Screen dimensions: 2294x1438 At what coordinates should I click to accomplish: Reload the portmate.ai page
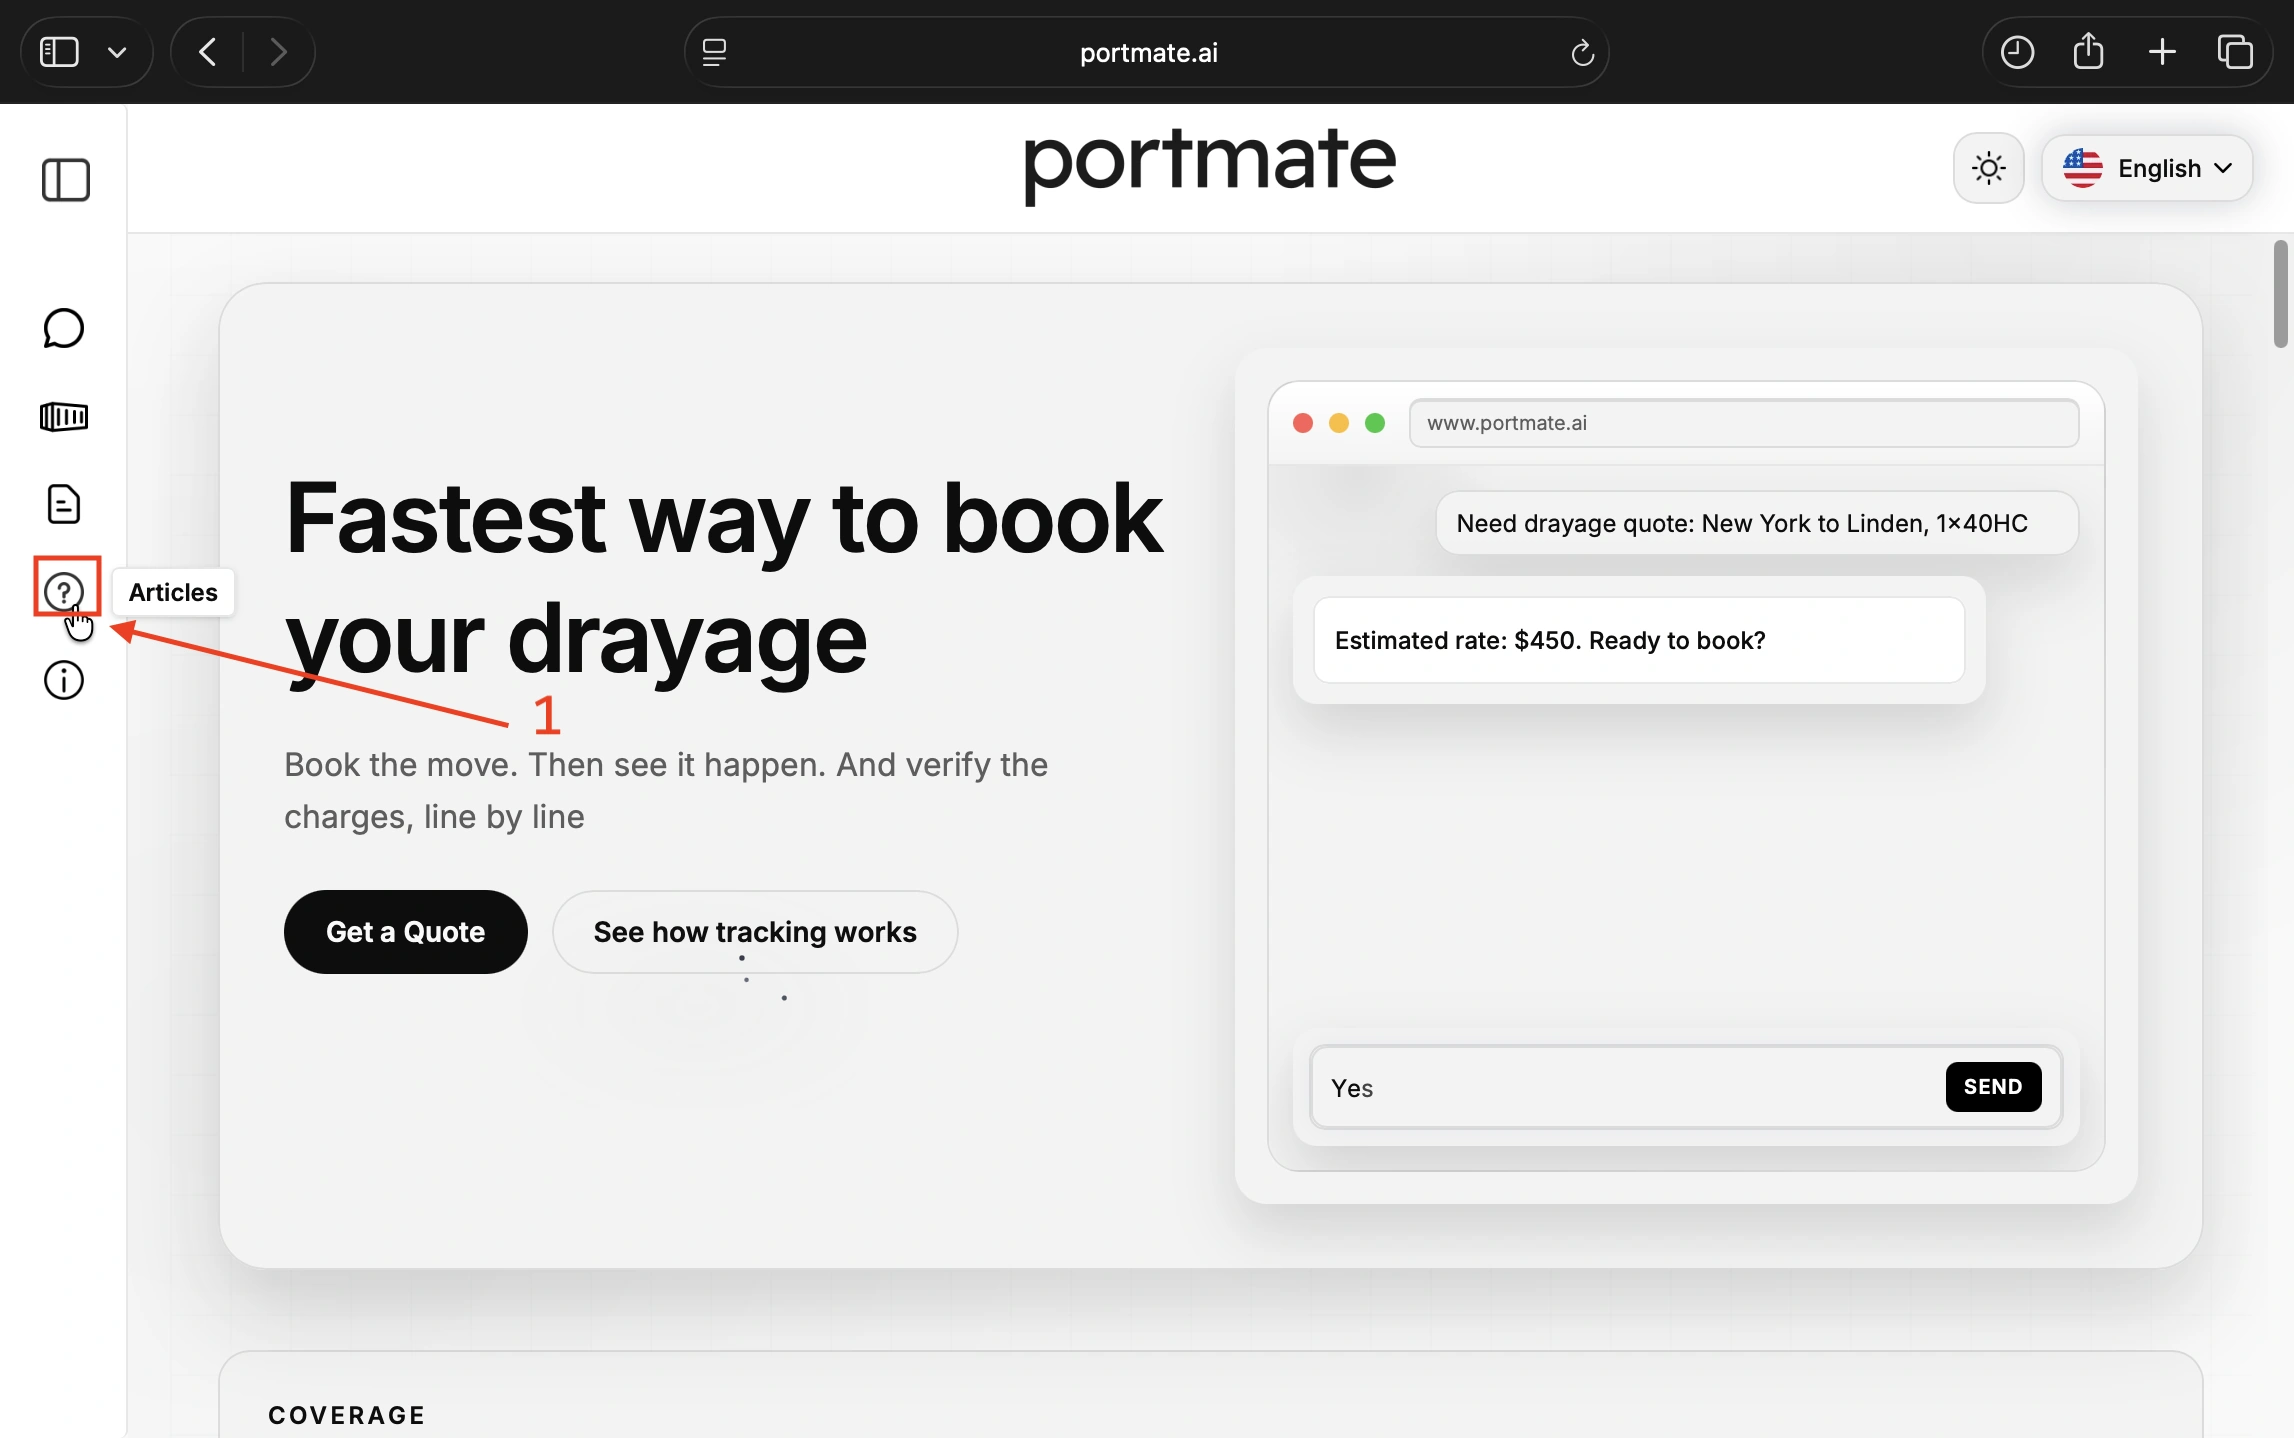(x=1581, y=52)
